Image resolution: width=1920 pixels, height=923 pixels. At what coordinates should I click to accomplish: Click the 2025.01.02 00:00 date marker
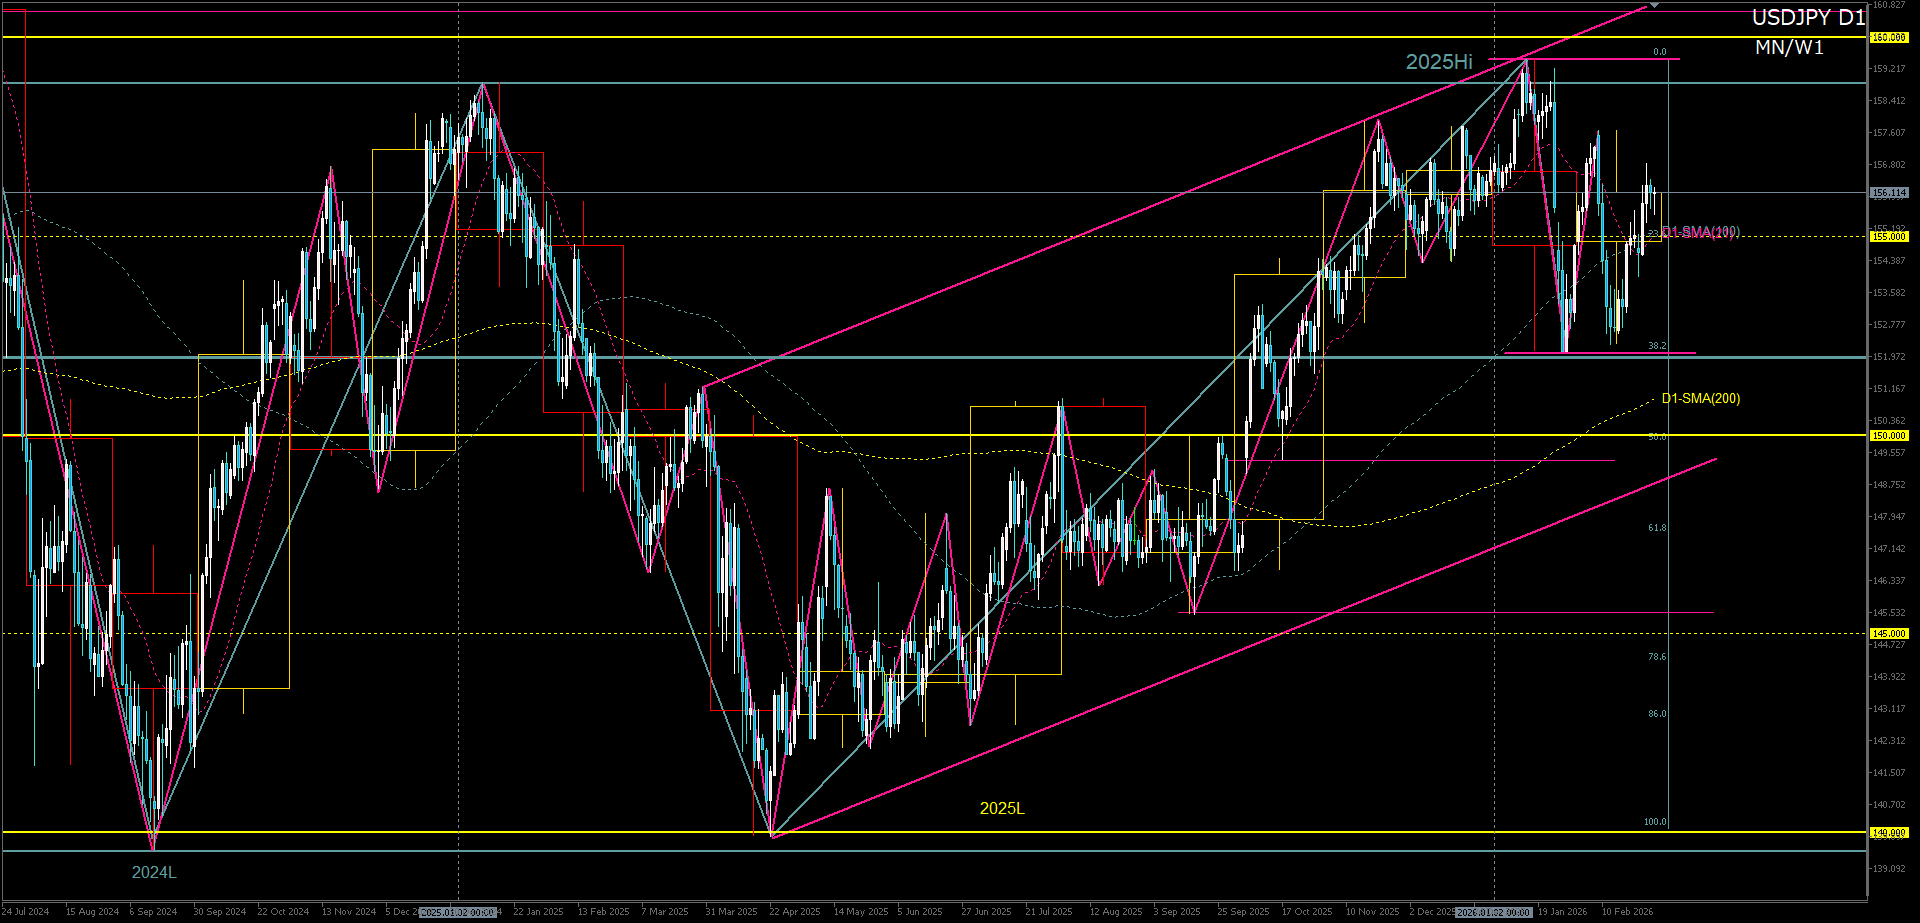tap(457, 912)
